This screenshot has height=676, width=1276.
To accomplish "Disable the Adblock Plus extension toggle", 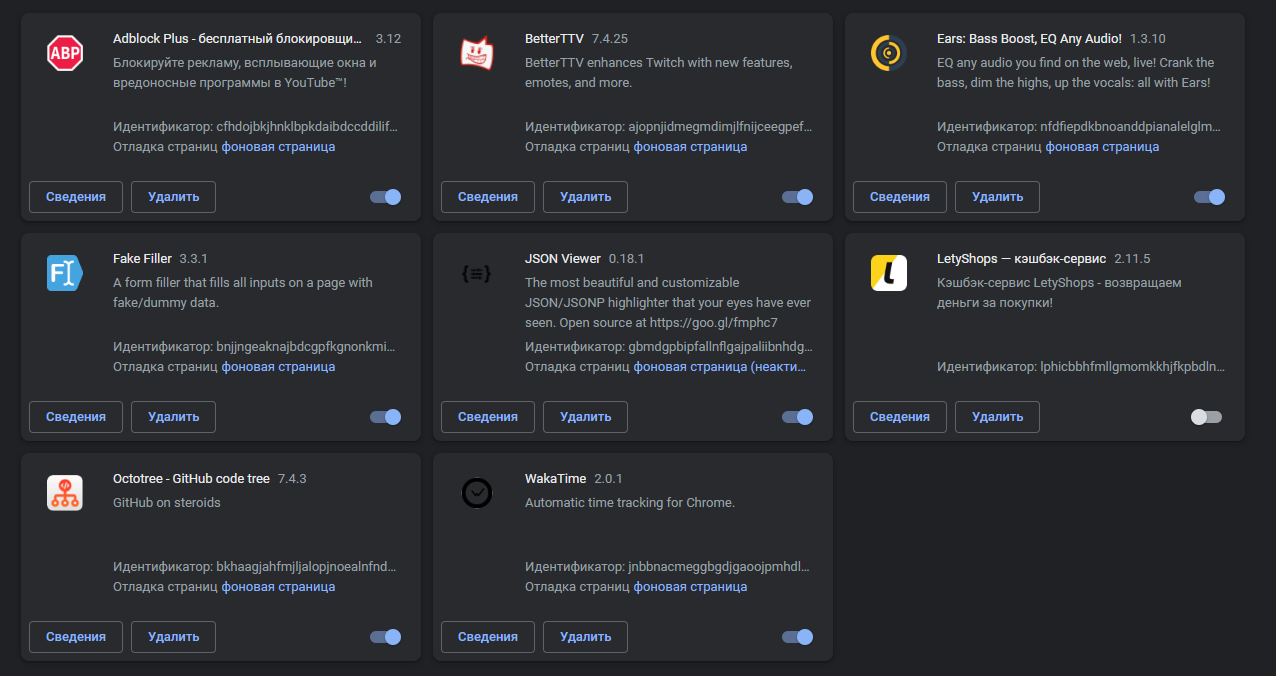I will [x=385, y=197].
